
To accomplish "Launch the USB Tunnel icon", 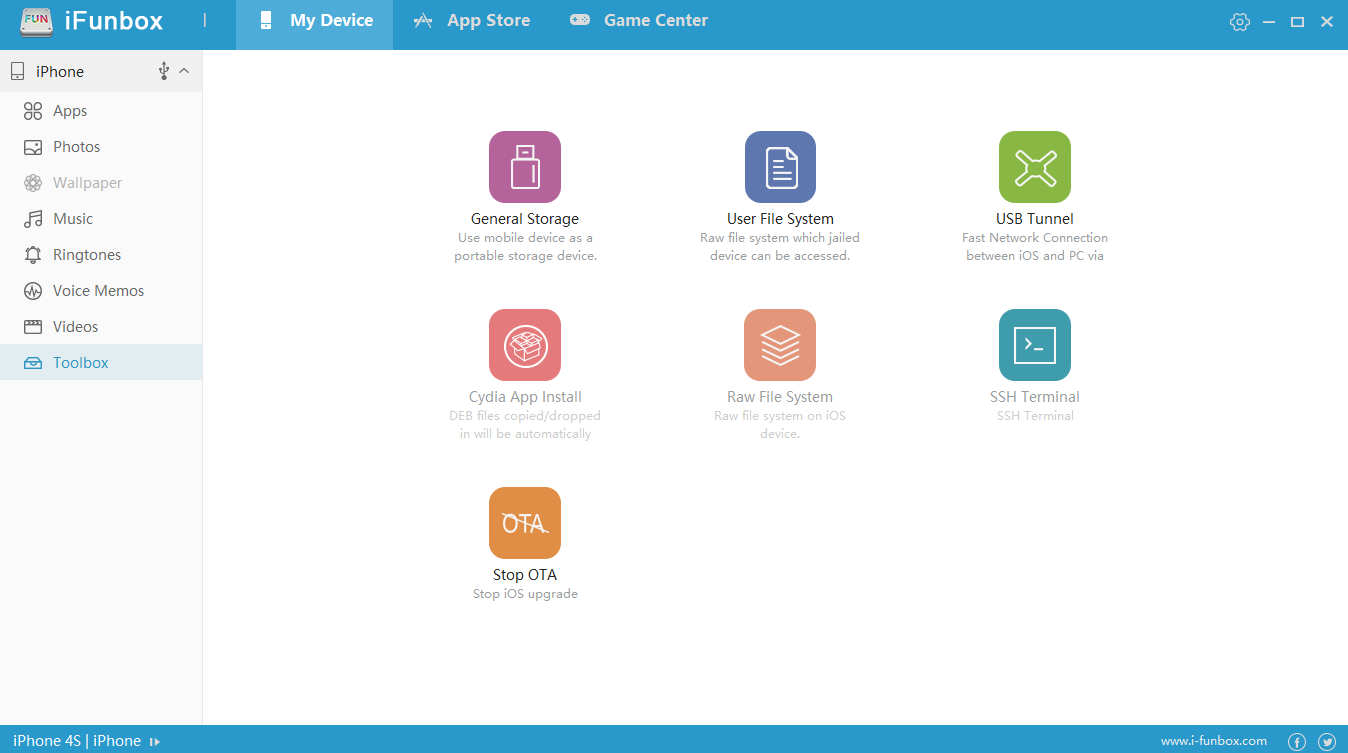I will [1035, 167].
